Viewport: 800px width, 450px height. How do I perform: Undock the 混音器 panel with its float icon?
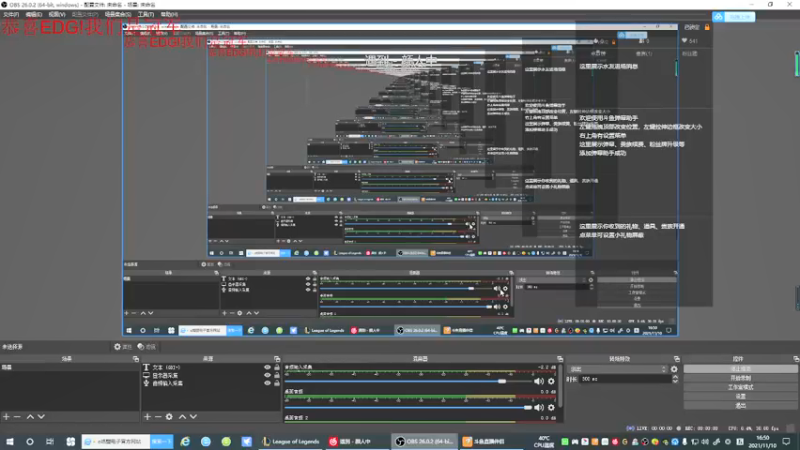coord(560,359)
